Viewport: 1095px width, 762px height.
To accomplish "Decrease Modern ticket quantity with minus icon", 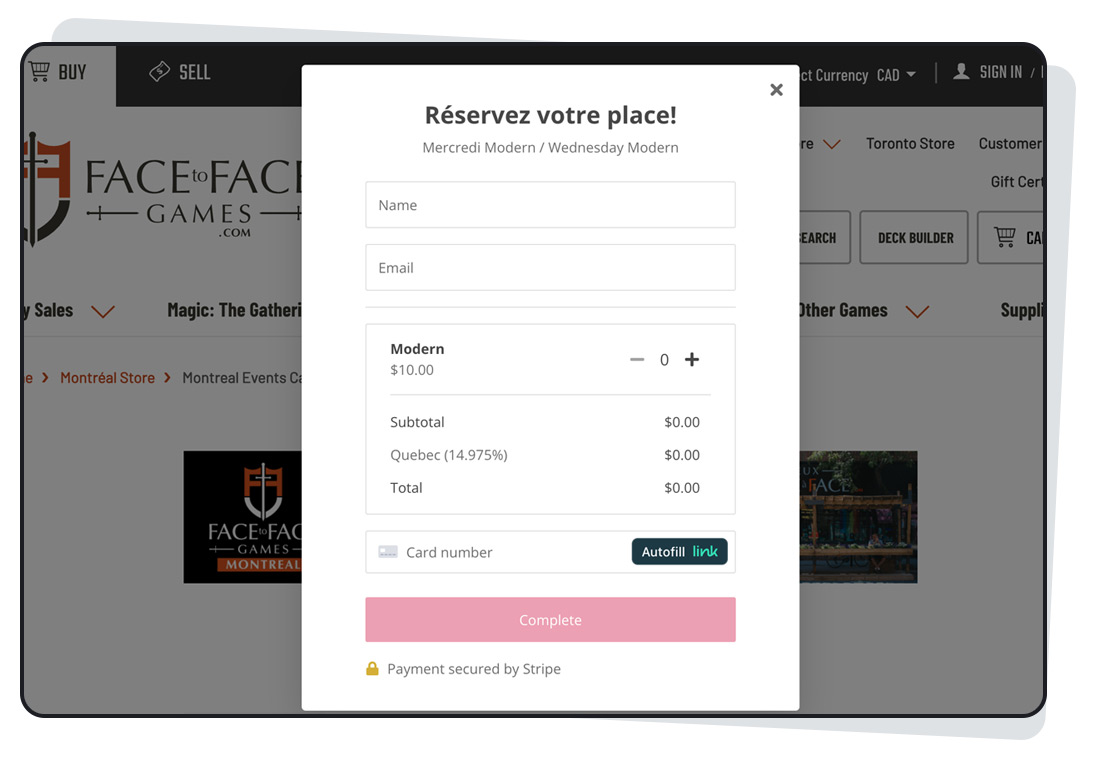I will click(x=637, y=360).
